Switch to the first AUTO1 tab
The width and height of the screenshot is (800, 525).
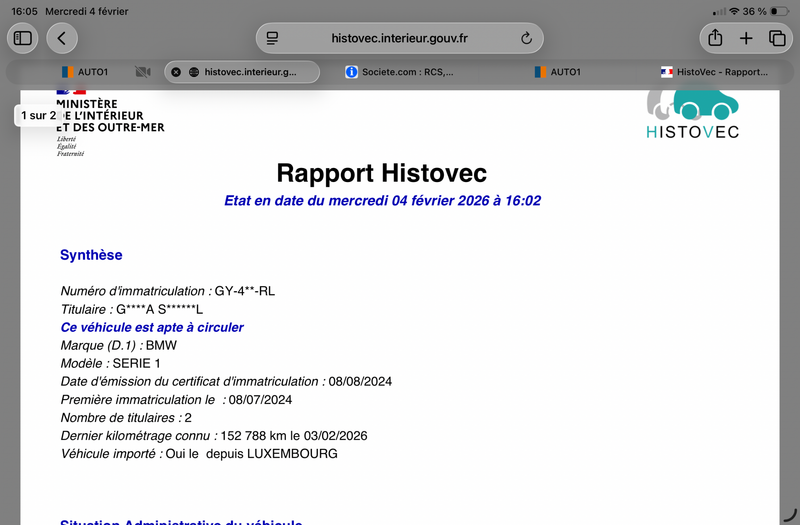click(x=92, y=72)
